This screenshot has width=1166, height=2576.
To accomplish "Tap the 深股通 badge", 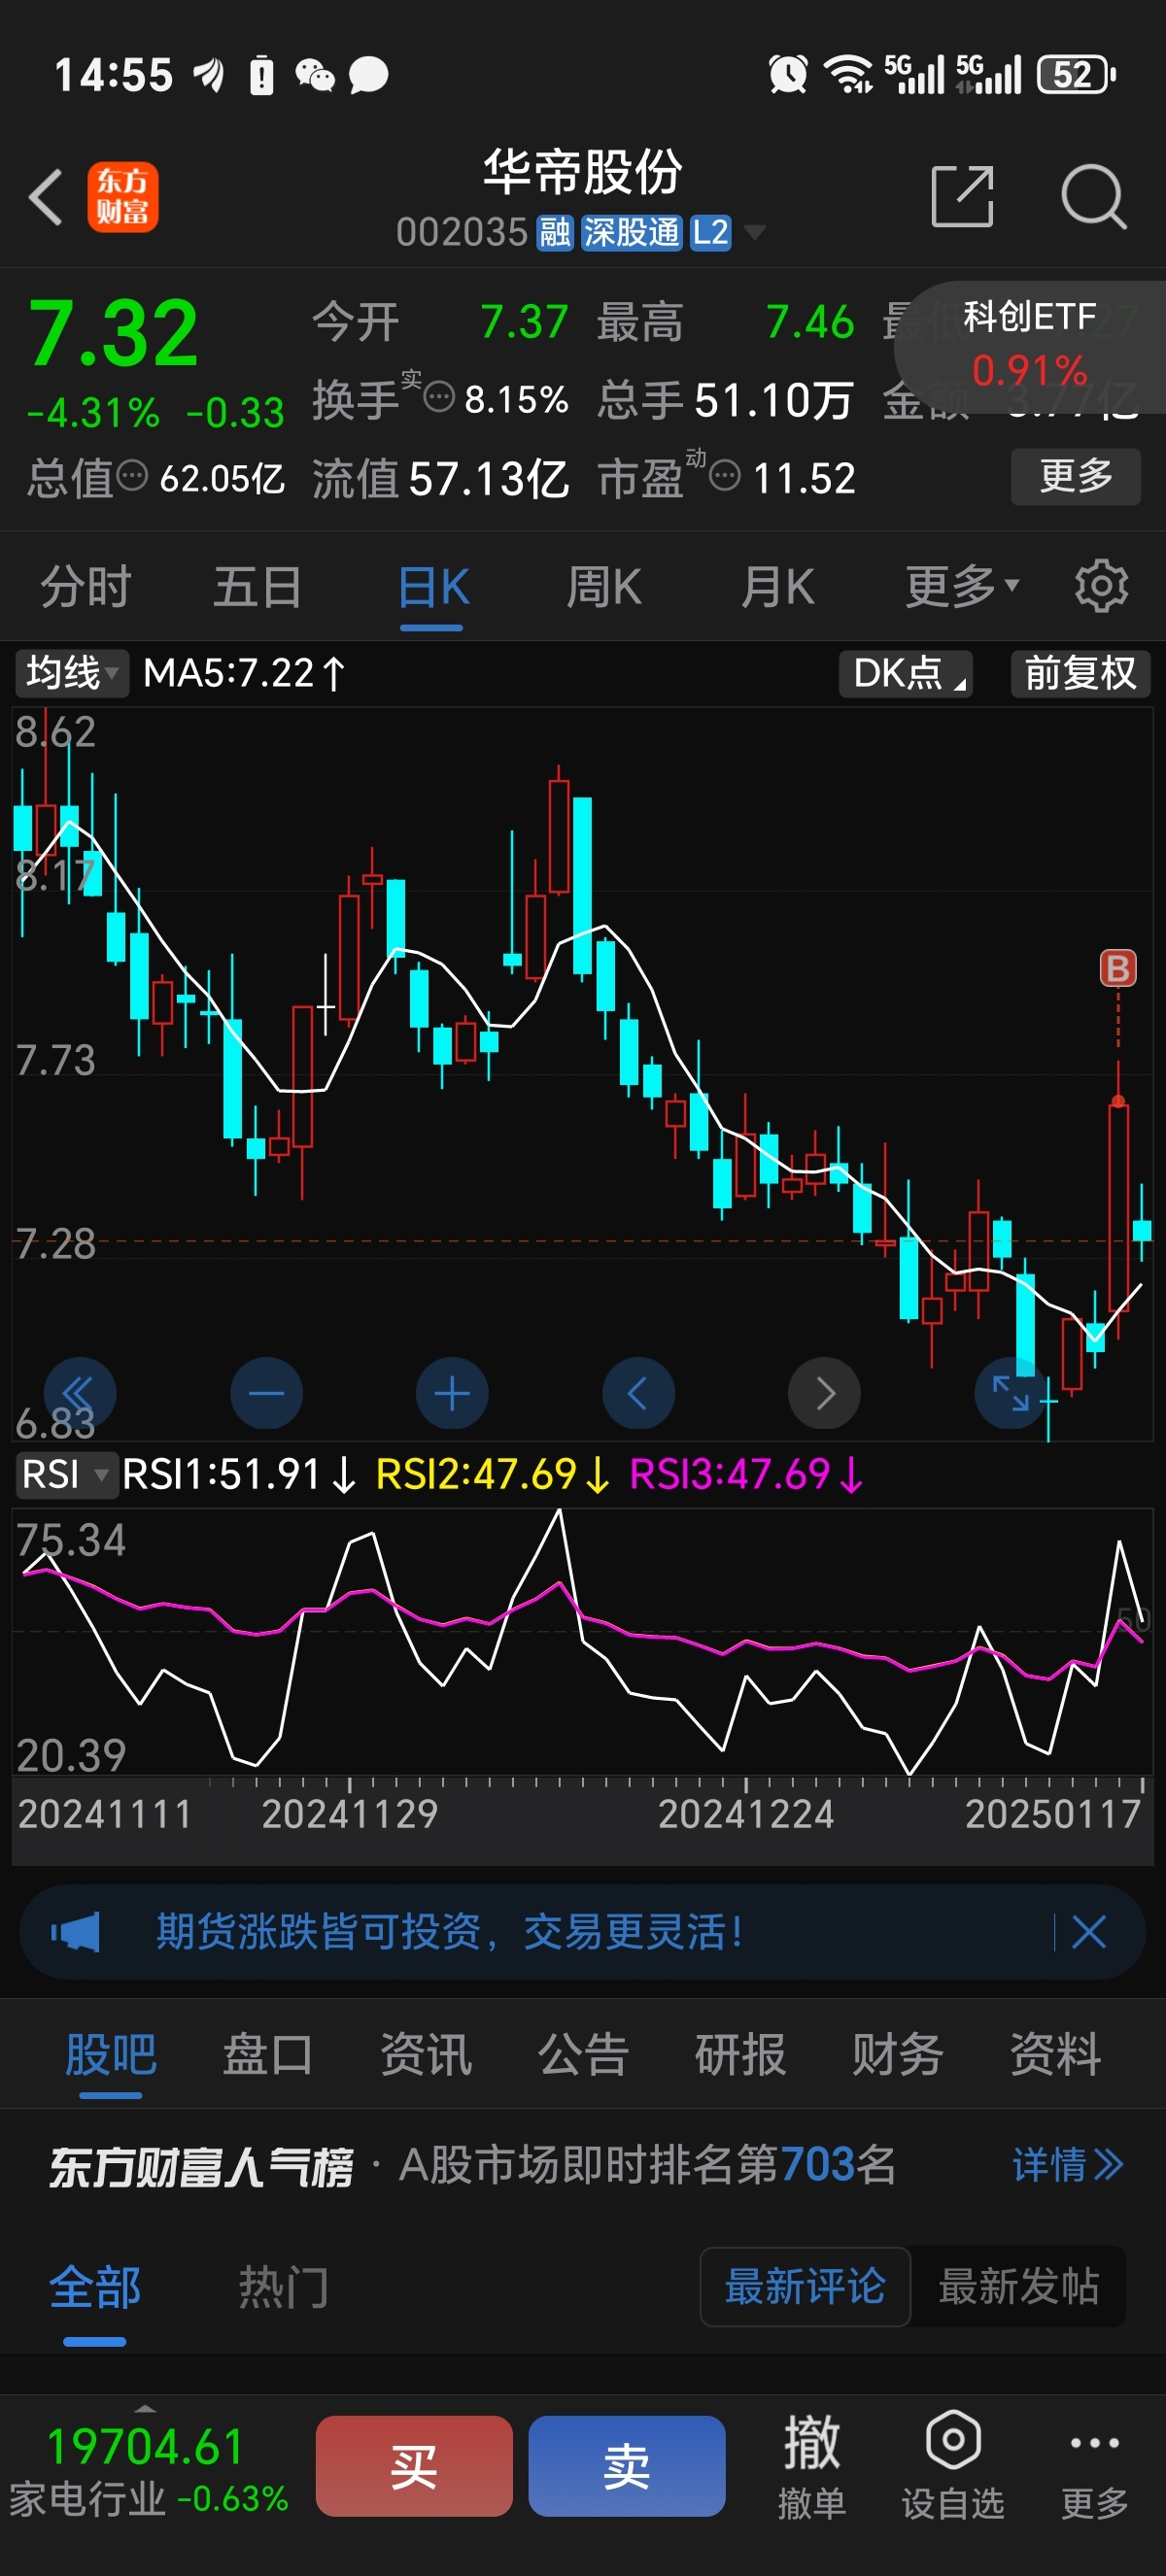I will [631, 233].
